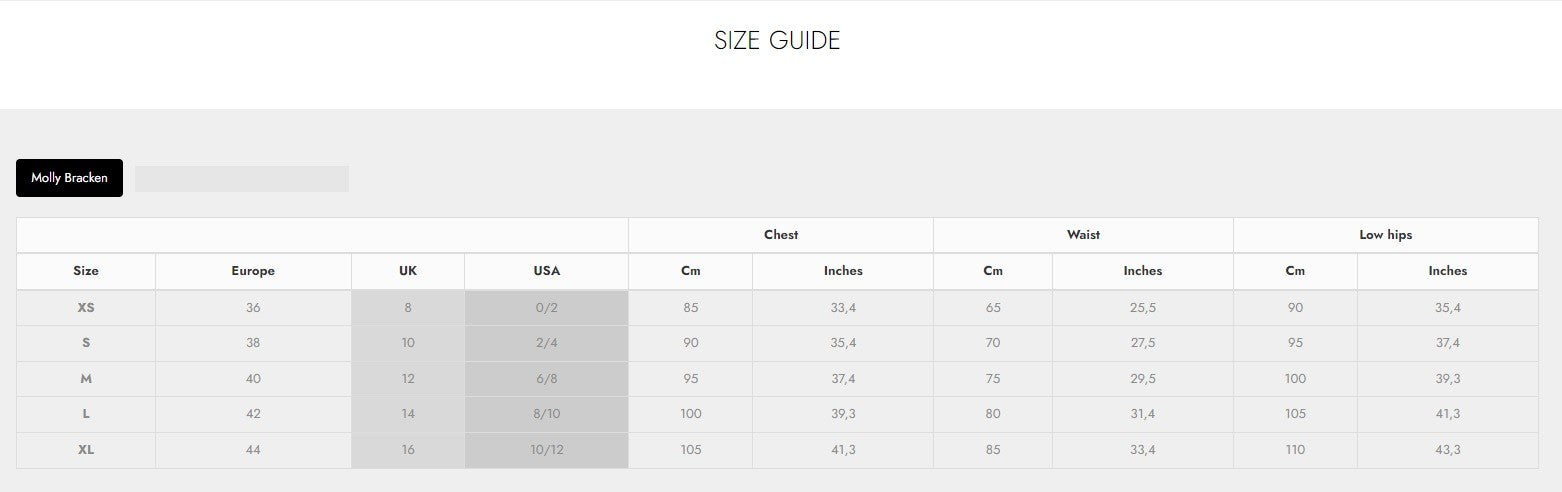Select the XL size row label
Image resolution: width=1562 pixels, height=492 pixels.
click(86, 450)
